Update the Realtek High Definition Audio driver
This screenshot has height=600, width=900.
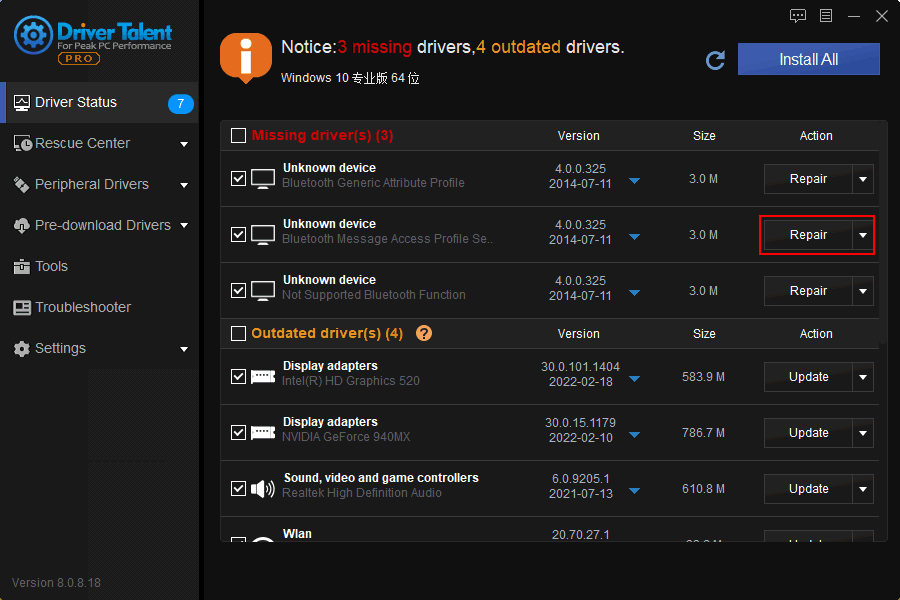click(808, 489)
